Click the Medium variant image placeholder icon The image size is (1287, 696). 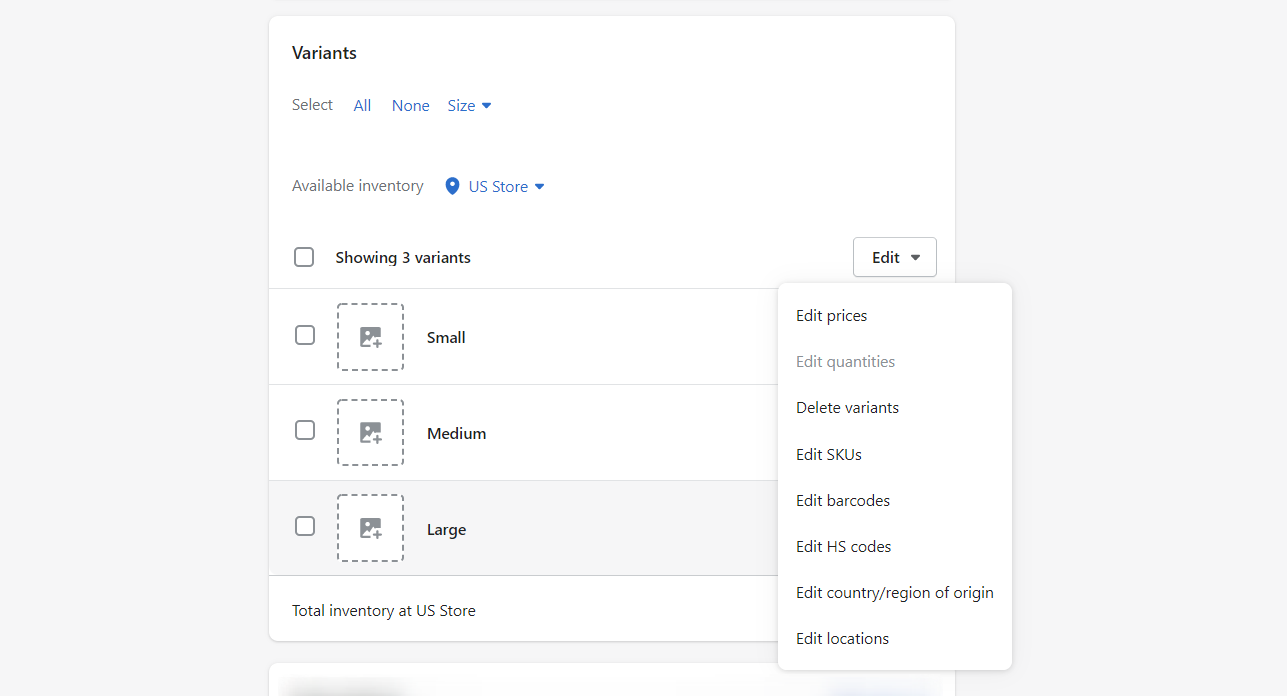[x=370, y=432]
